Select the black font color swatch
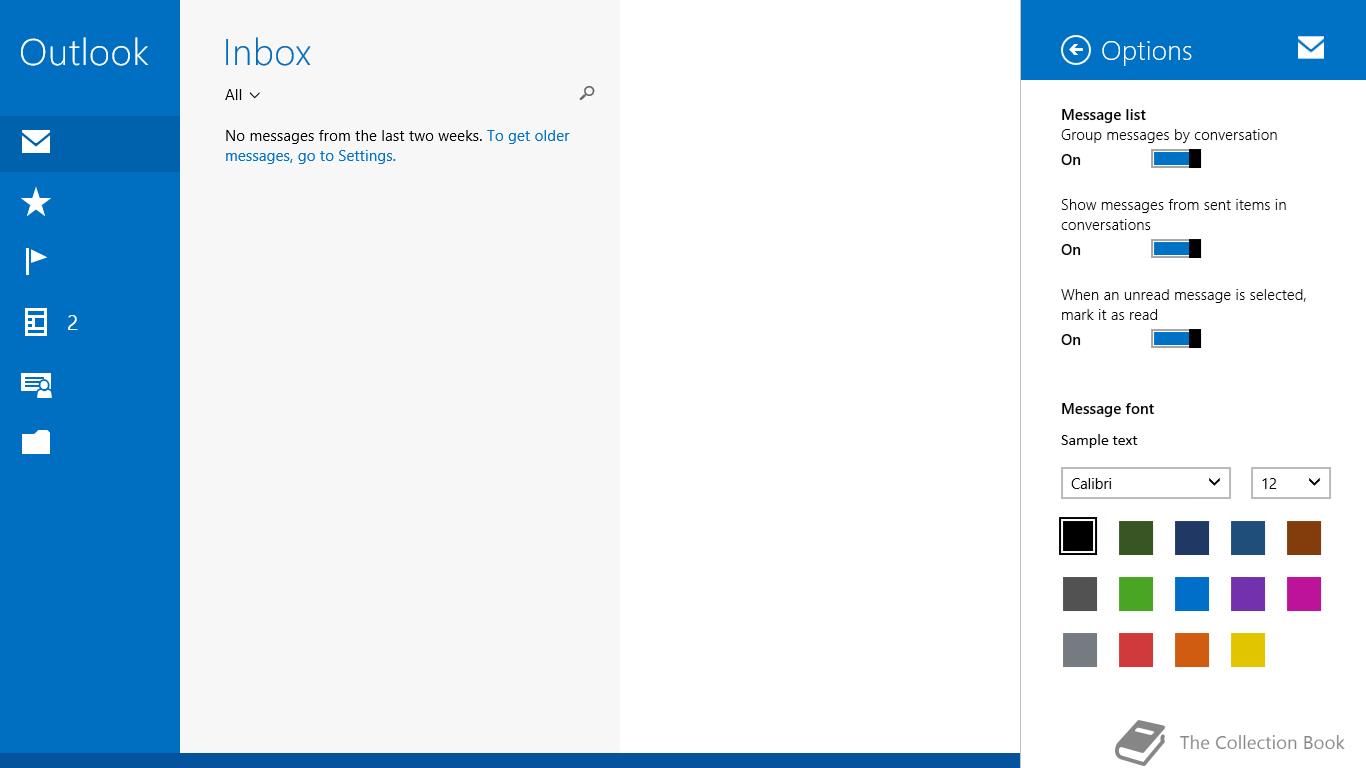 (1078, 537)
